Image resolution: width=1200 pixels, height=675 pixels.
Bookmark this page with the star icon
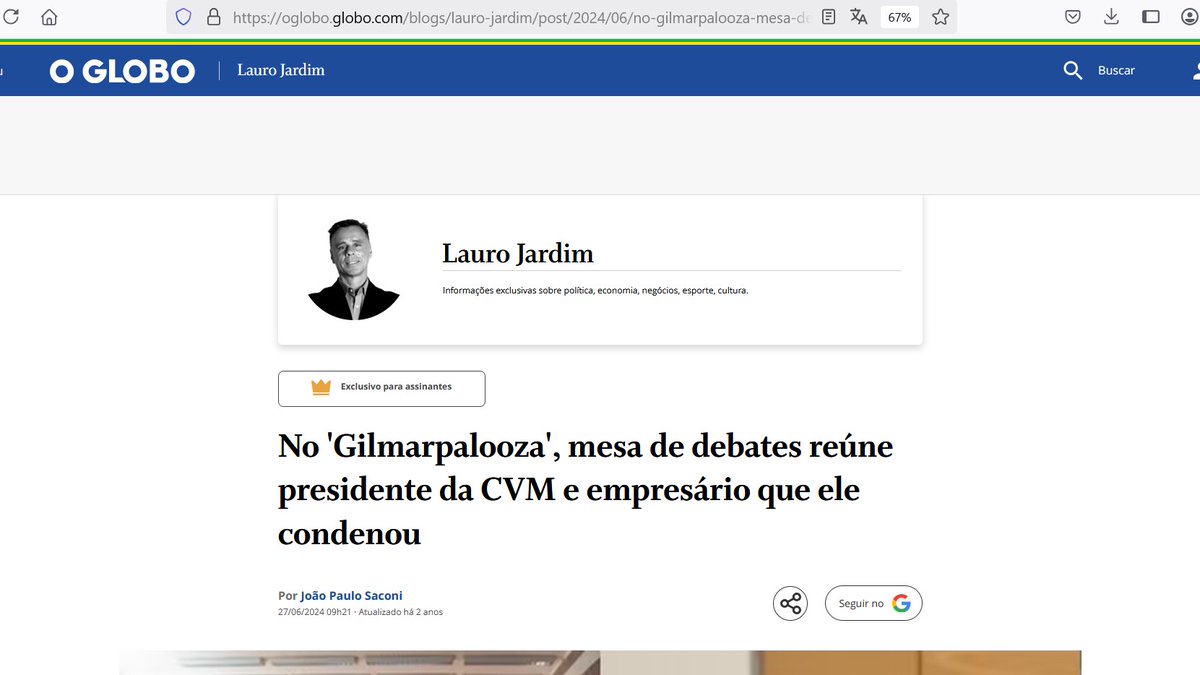[x=940, y=17]
